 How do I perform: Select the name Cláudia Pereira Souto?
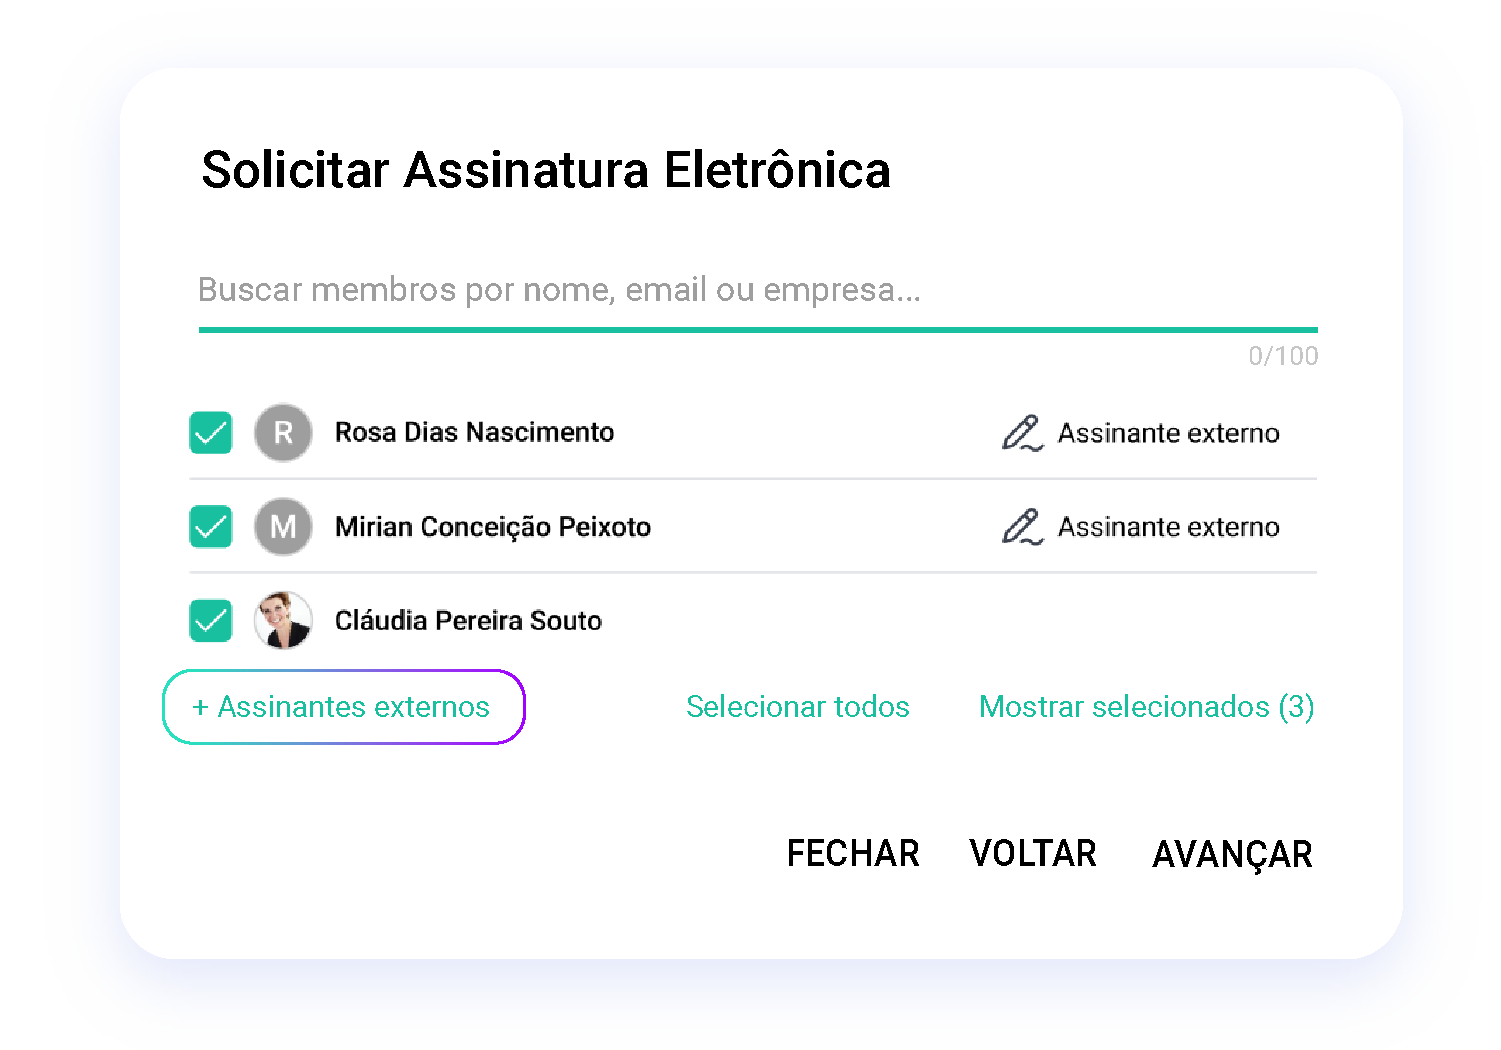point(468,621)
